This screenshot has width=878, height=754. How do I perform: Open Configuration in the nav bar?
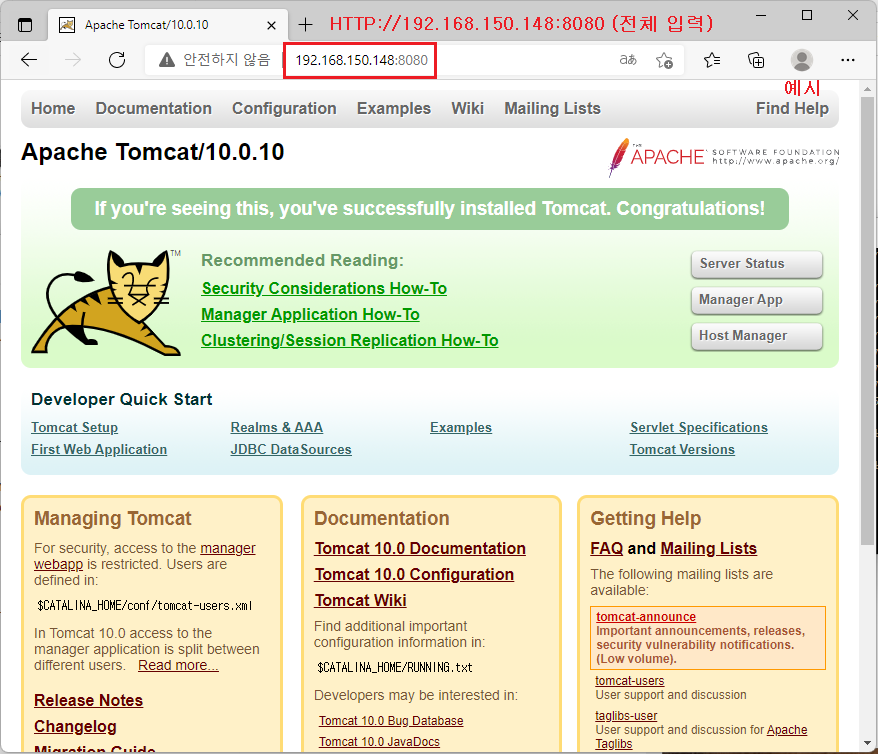pyautogui.click(x=284, y=109)
